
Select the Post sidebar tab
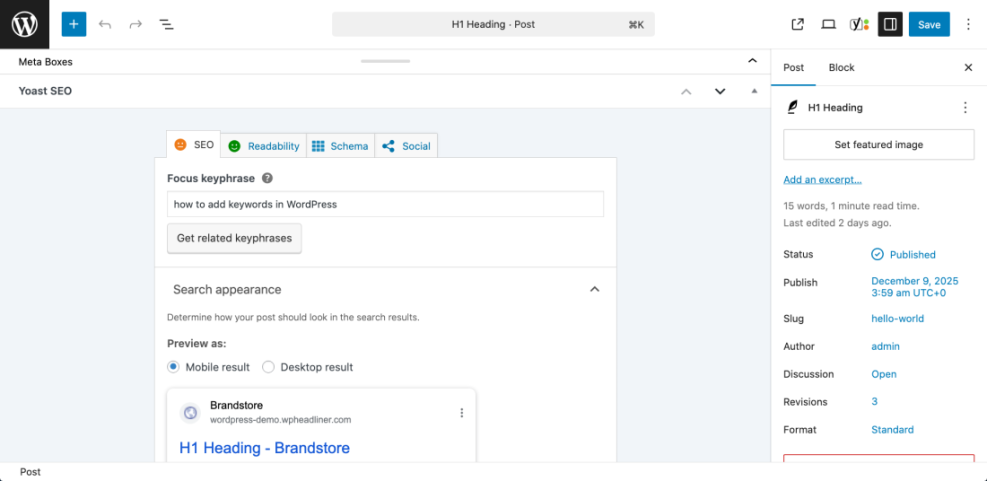(793, 67)
